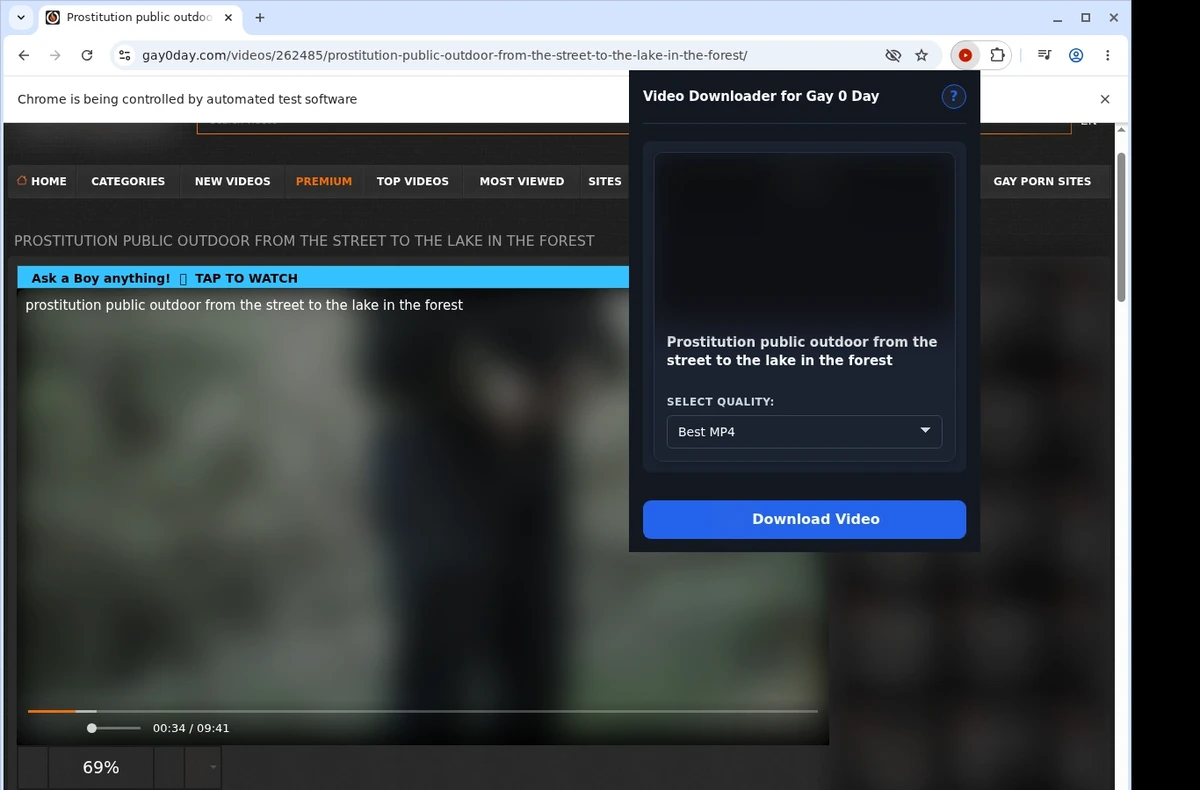
Task: Click the address bar URL field
Action: pos(510,56)
